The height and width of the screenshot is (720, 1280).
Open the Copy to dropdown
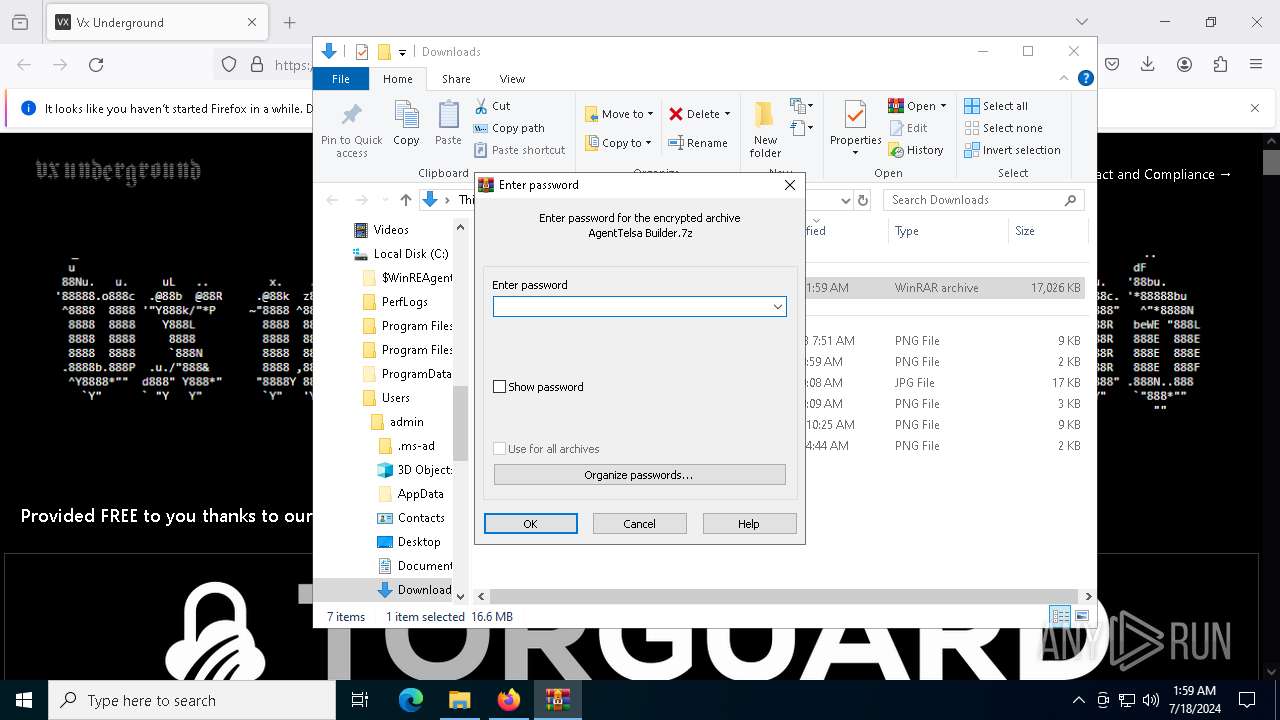point(618,143)
